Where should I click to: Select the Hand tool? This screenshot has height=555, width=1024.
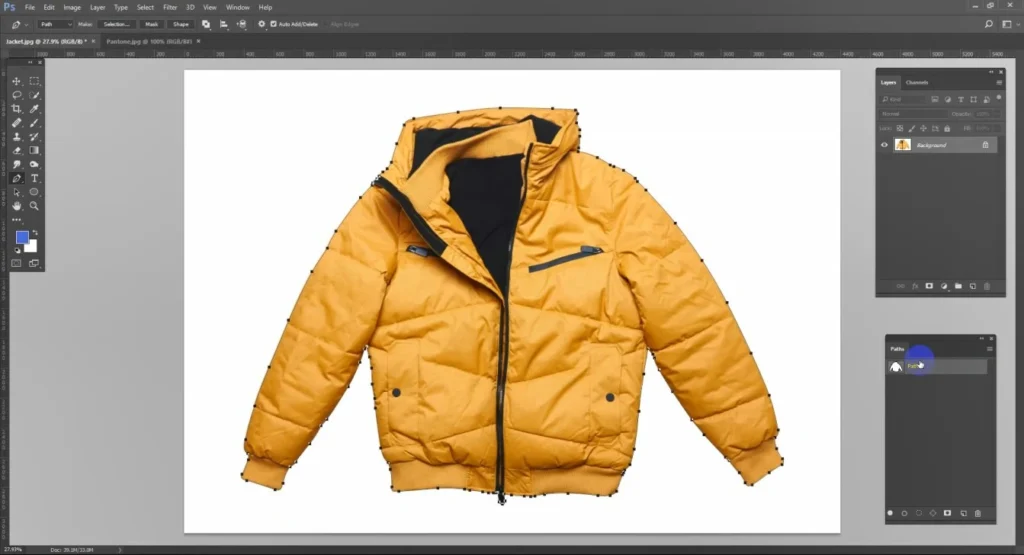[x=16, y=206]
